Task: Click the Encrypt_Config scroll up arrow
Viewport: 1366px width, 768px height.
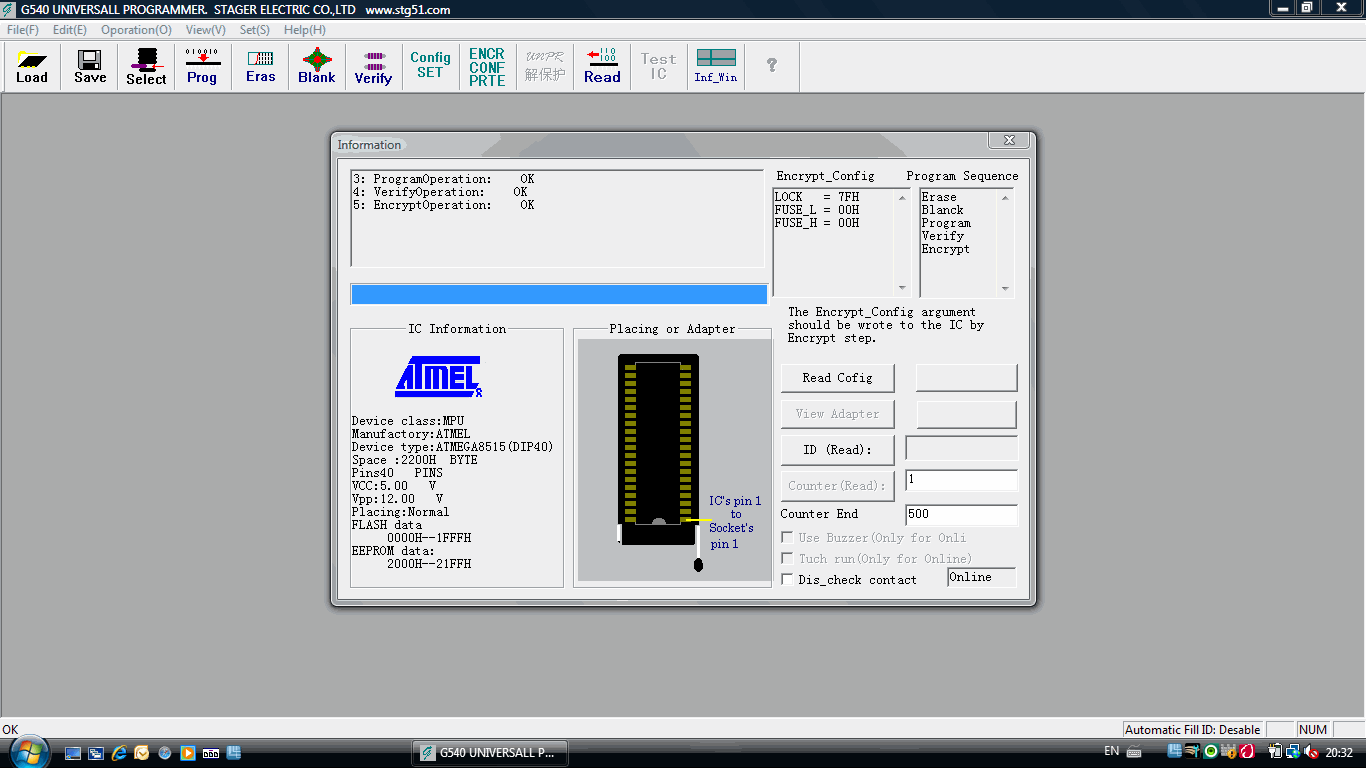Action: click(x=903, y=197)
